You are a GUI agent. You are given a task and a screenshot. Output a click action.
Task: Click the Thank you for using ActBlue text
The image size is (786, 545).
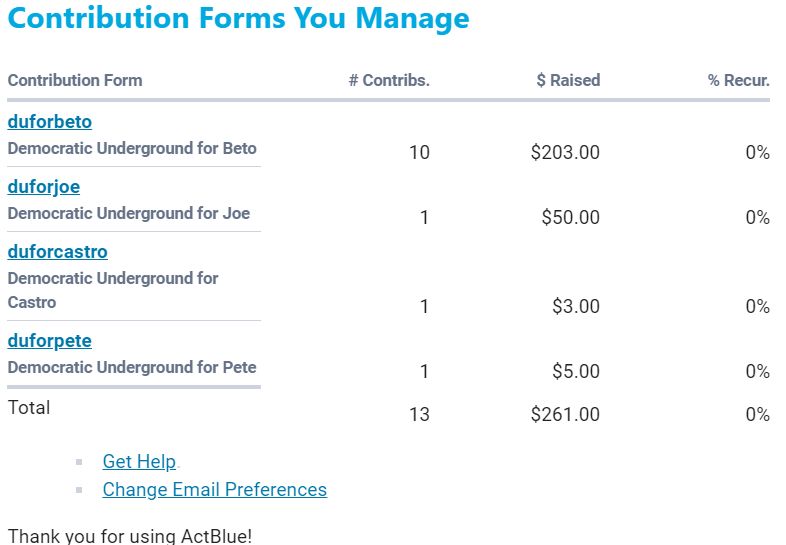(129, 536)
